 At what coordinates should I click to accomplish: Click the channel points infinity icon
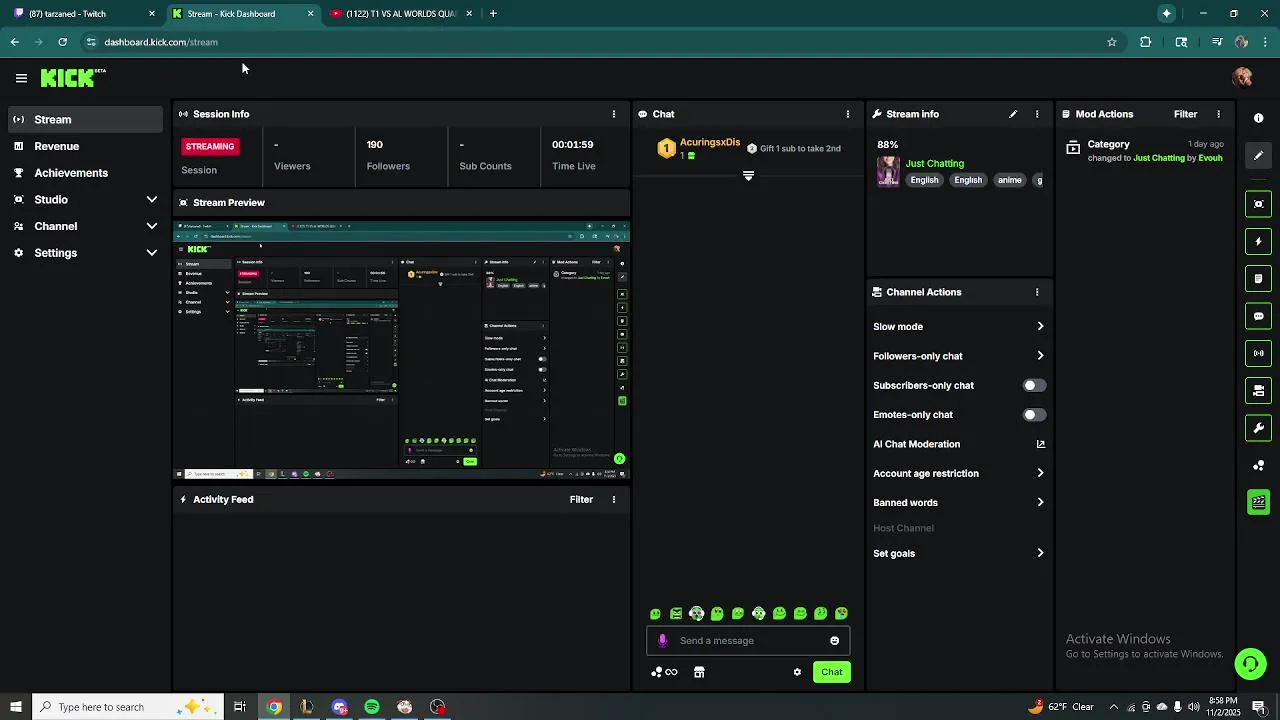[x=665, y=672]
